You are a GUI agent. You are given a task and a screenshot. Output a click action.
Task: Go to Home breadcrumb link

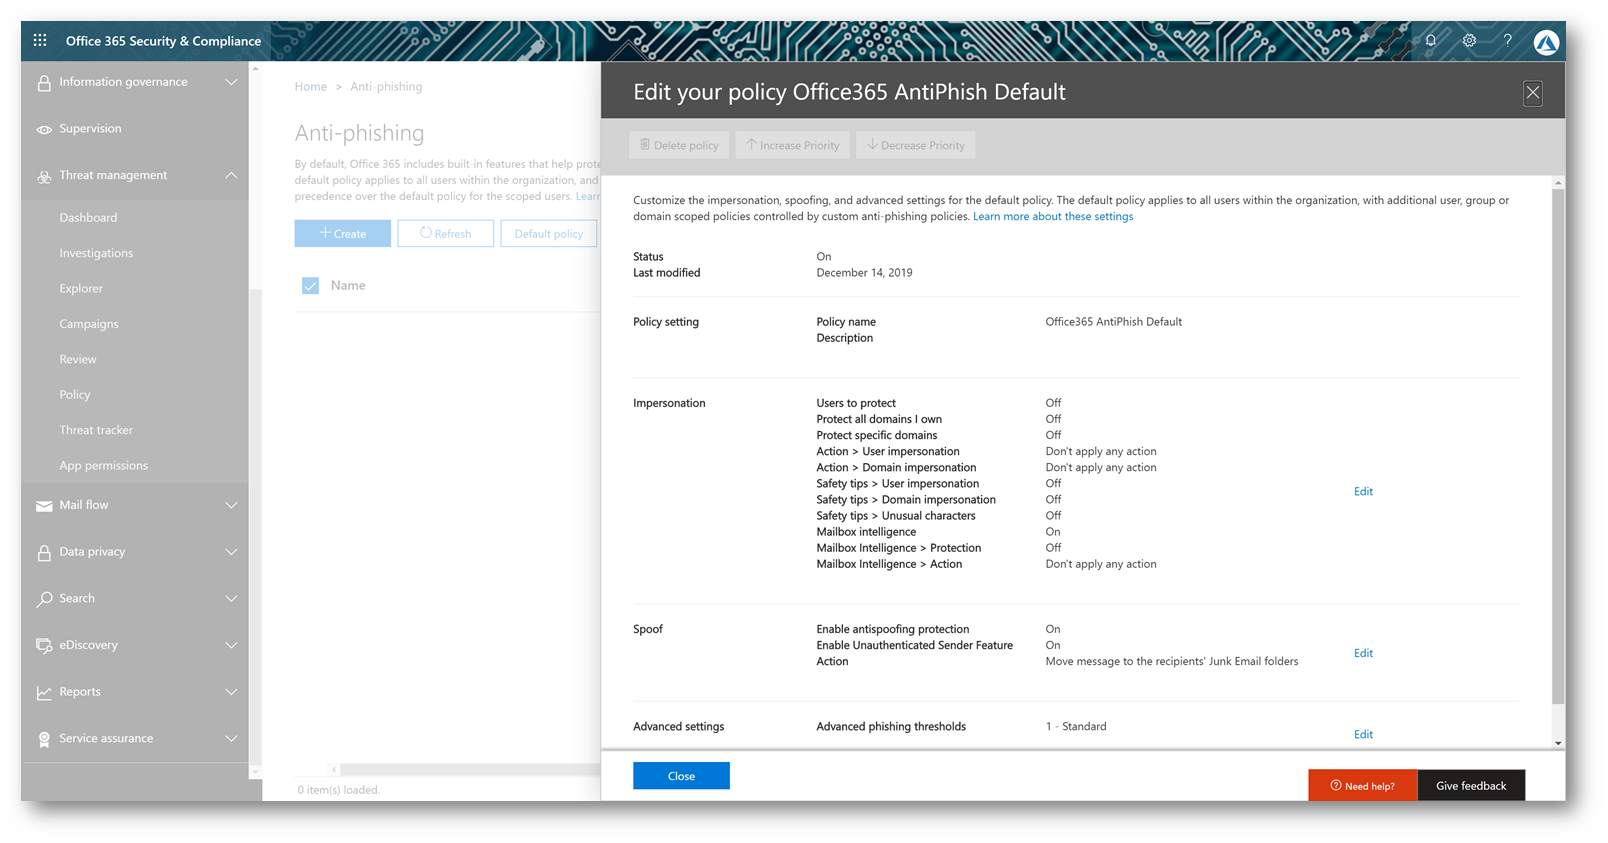tap(310, 87)
